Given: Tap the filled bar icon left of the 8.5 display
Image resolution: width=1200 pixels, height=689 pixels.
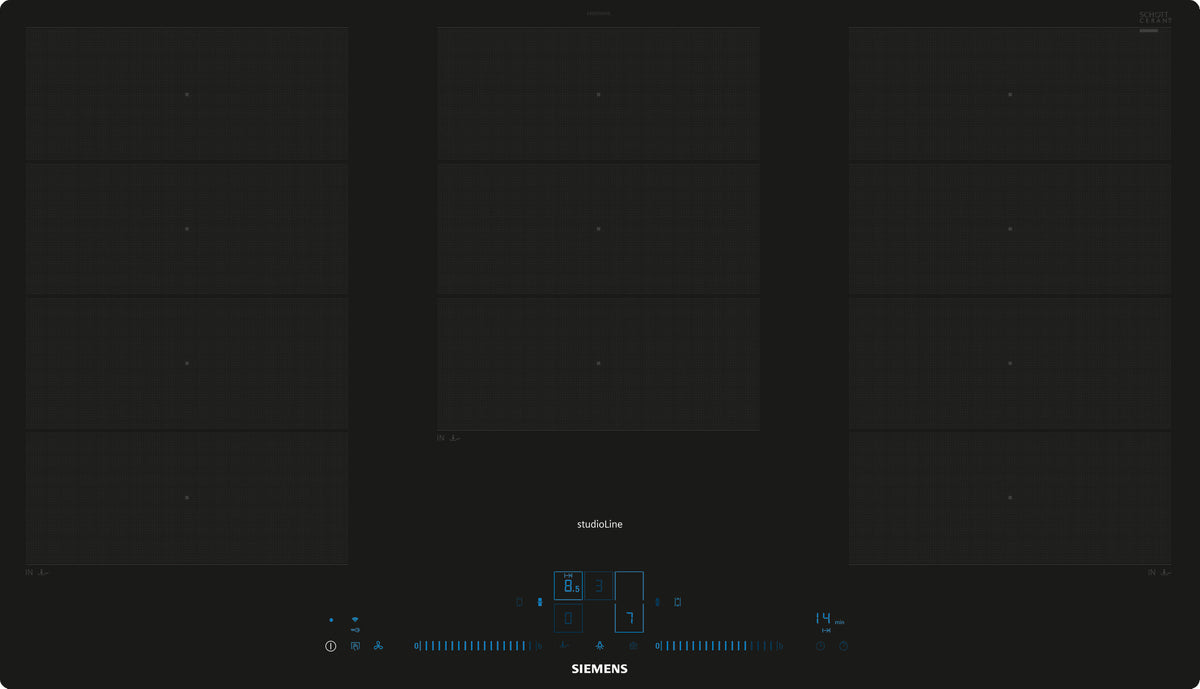Looking at the screenshot, I should pyautogui.click(x=540, y=602).
